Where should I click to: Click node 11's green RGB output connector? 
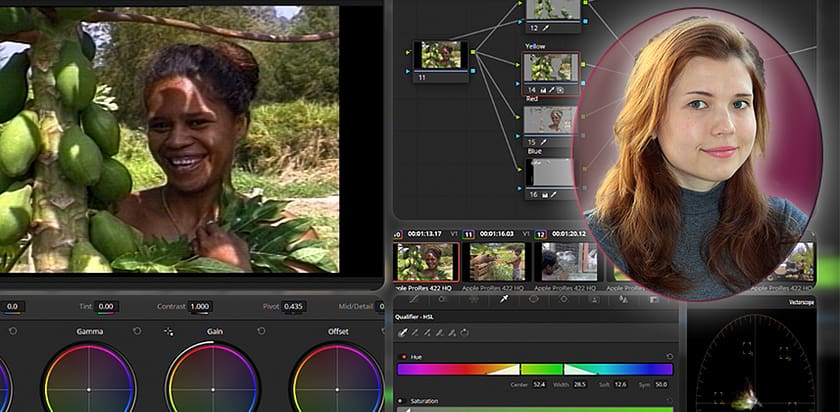pos(472,52)
